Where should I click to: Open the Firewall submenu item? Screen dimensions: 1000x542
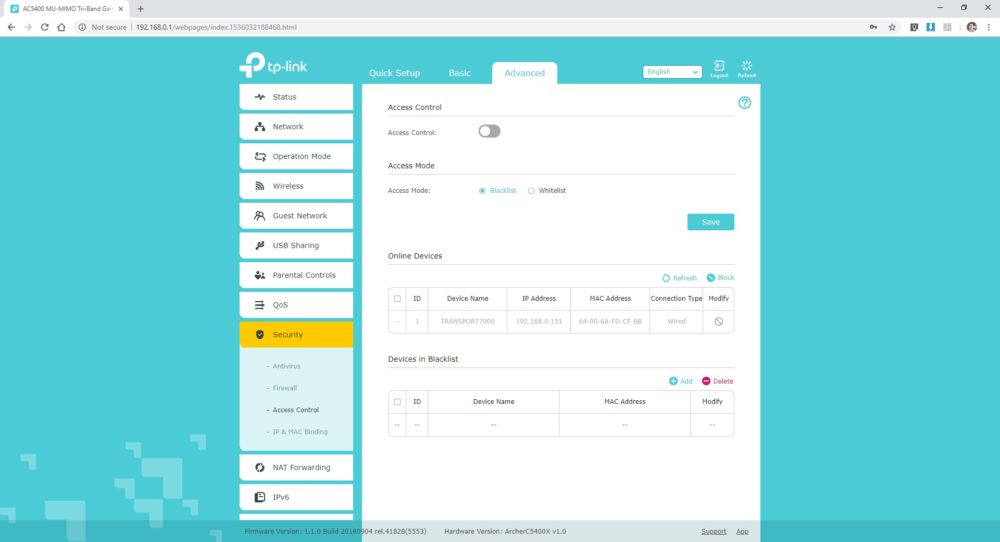(284, 388)
